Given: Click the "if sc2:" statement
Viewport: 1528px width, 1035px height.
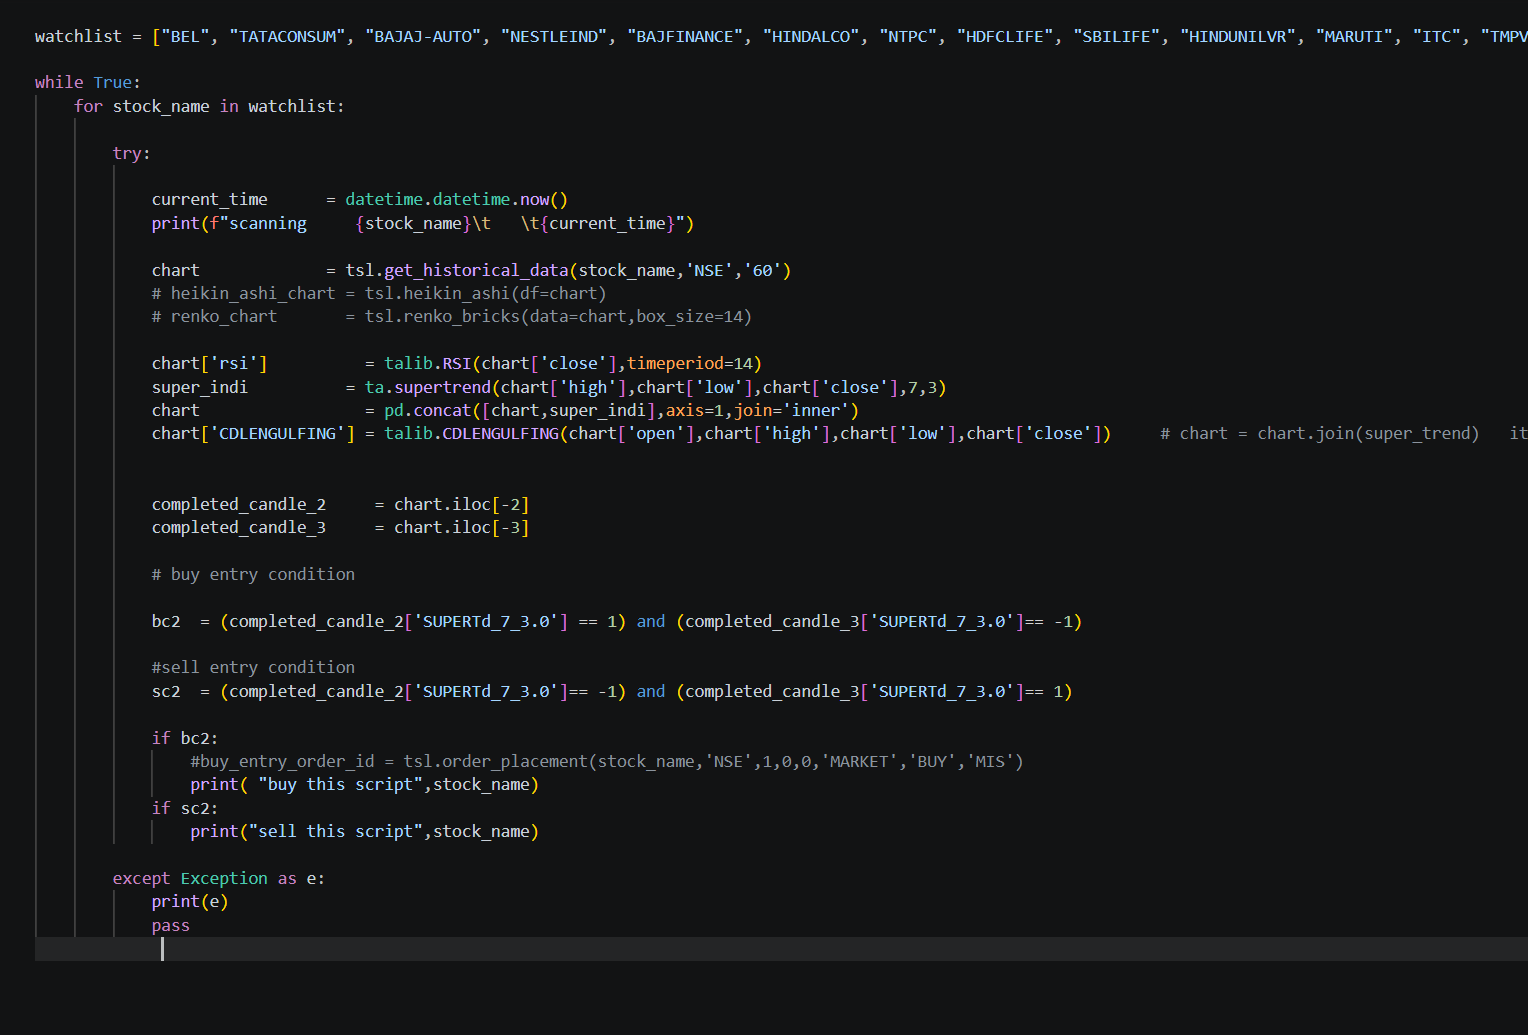Looking at the screenshot, I should (185, 809).
